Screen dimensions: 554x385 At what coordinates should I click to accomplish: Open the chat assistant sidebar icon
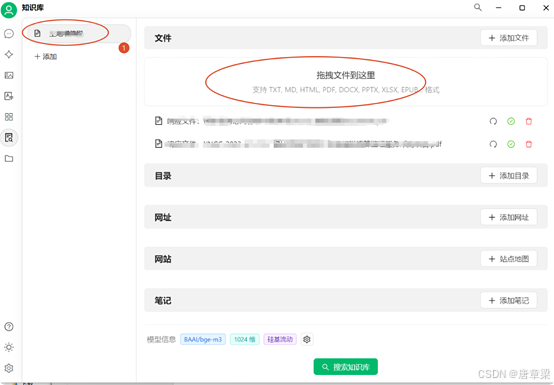click(9, 34)
